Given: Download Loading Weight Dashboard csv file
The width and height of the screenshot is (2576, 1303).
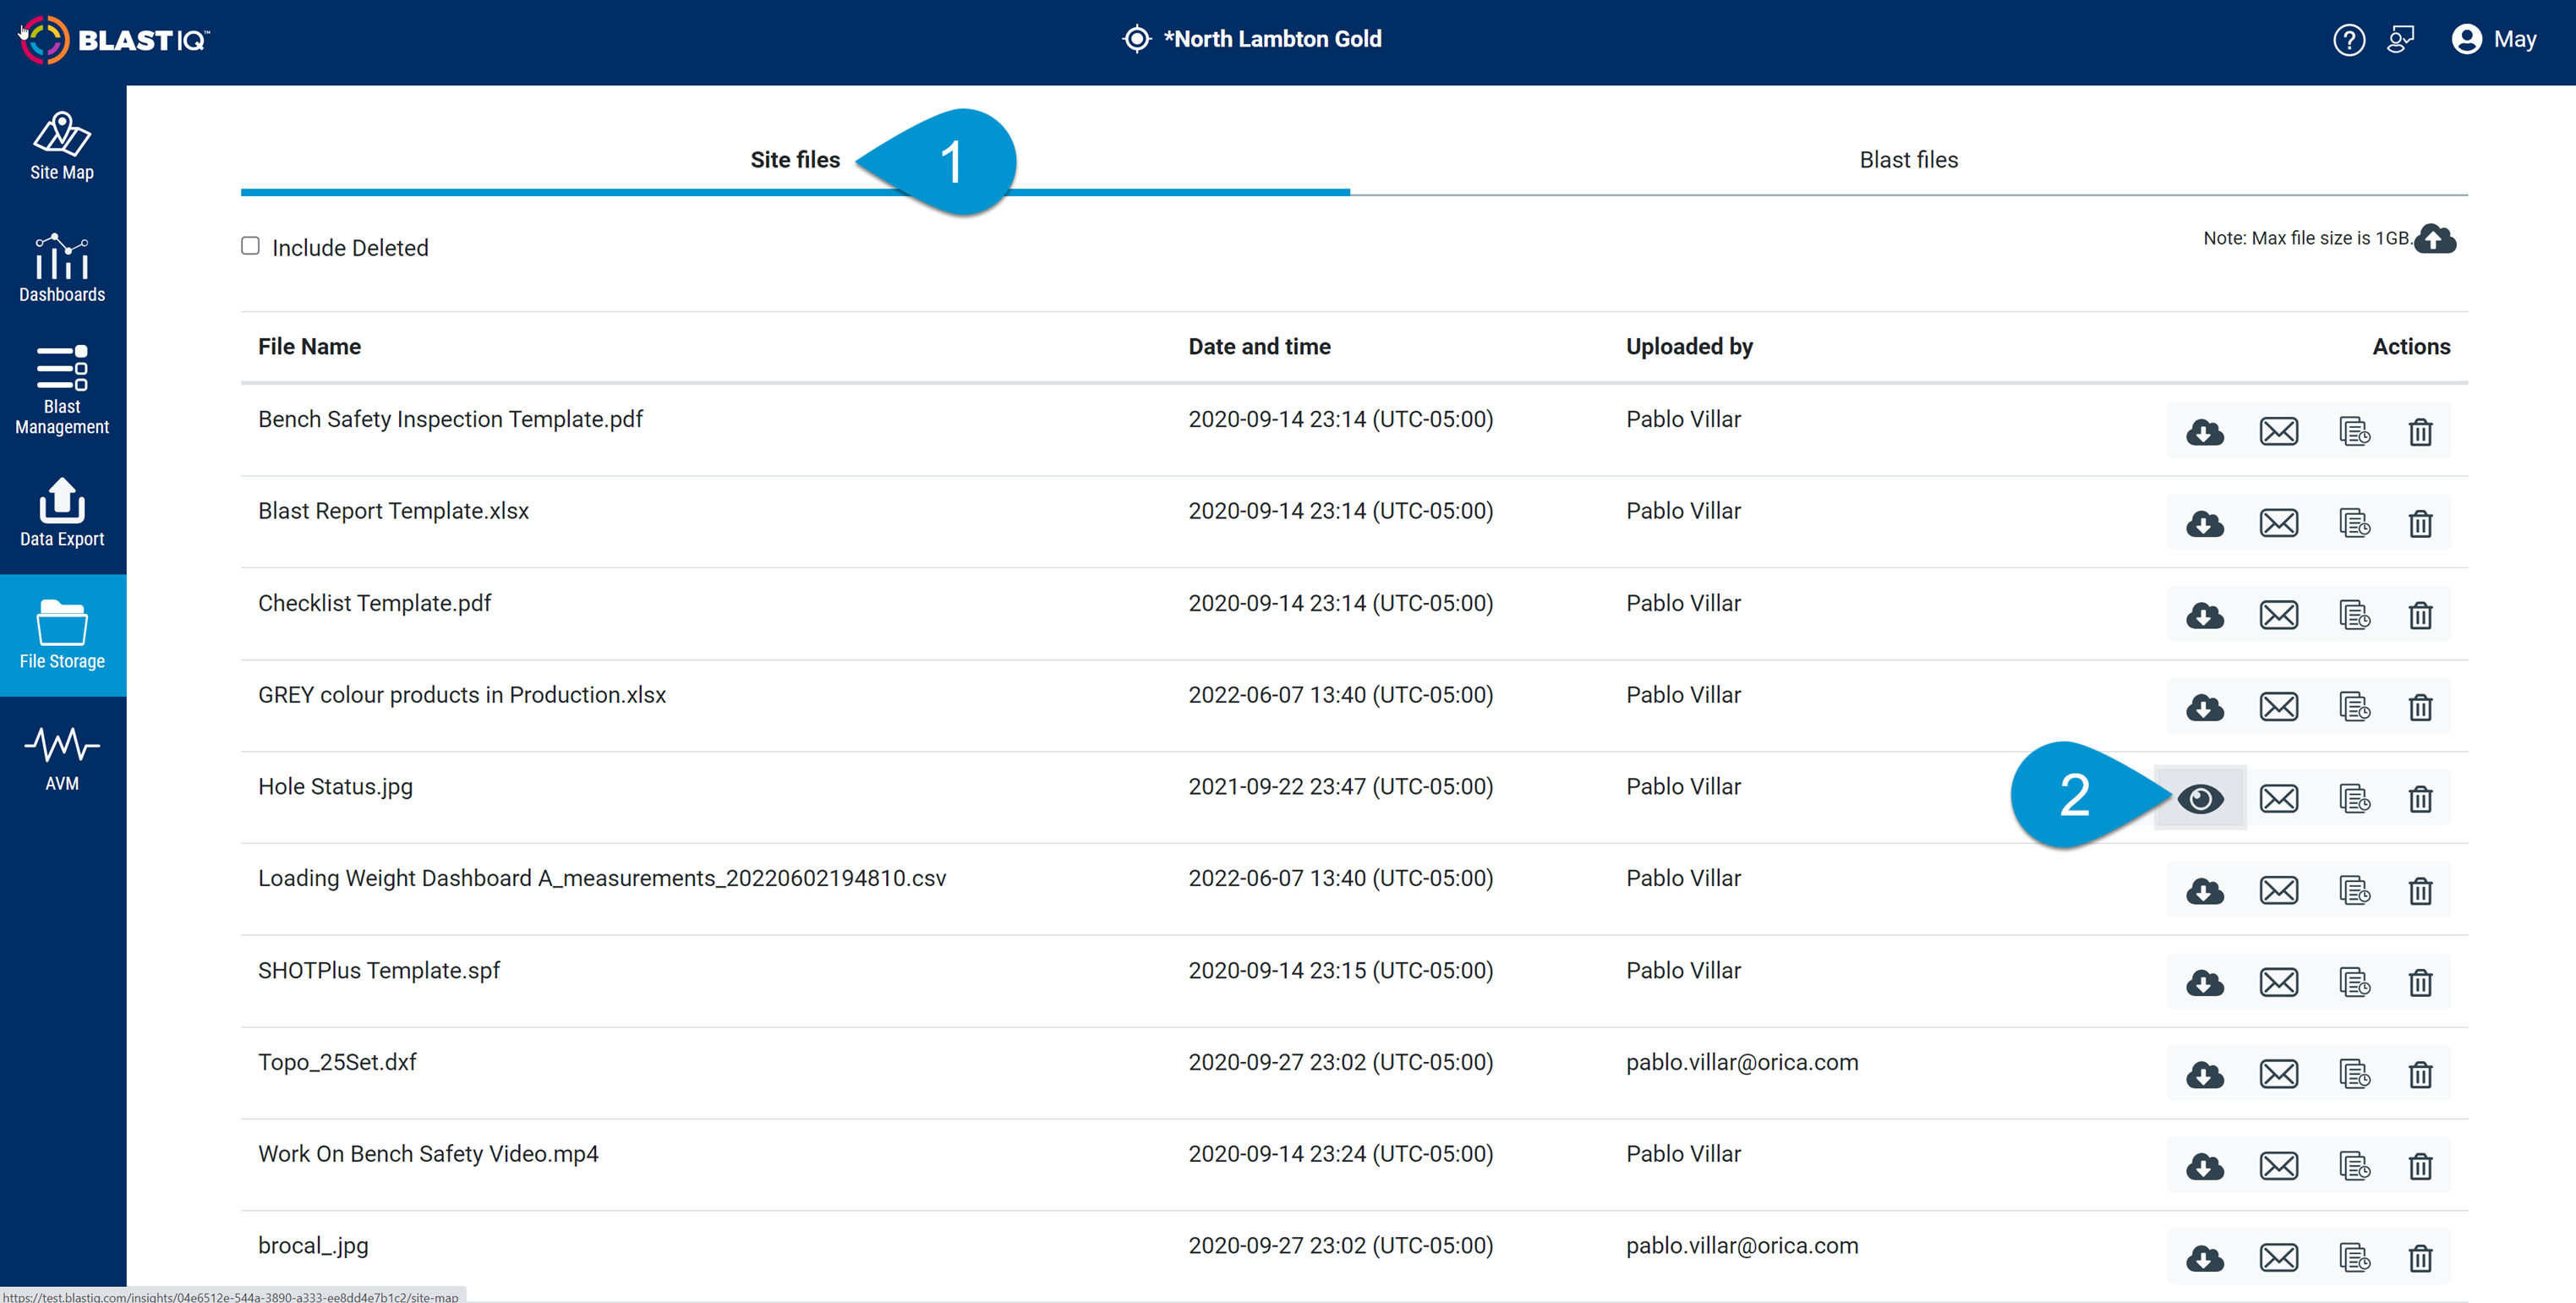Looking at the screenshot, I should 2204,891.
